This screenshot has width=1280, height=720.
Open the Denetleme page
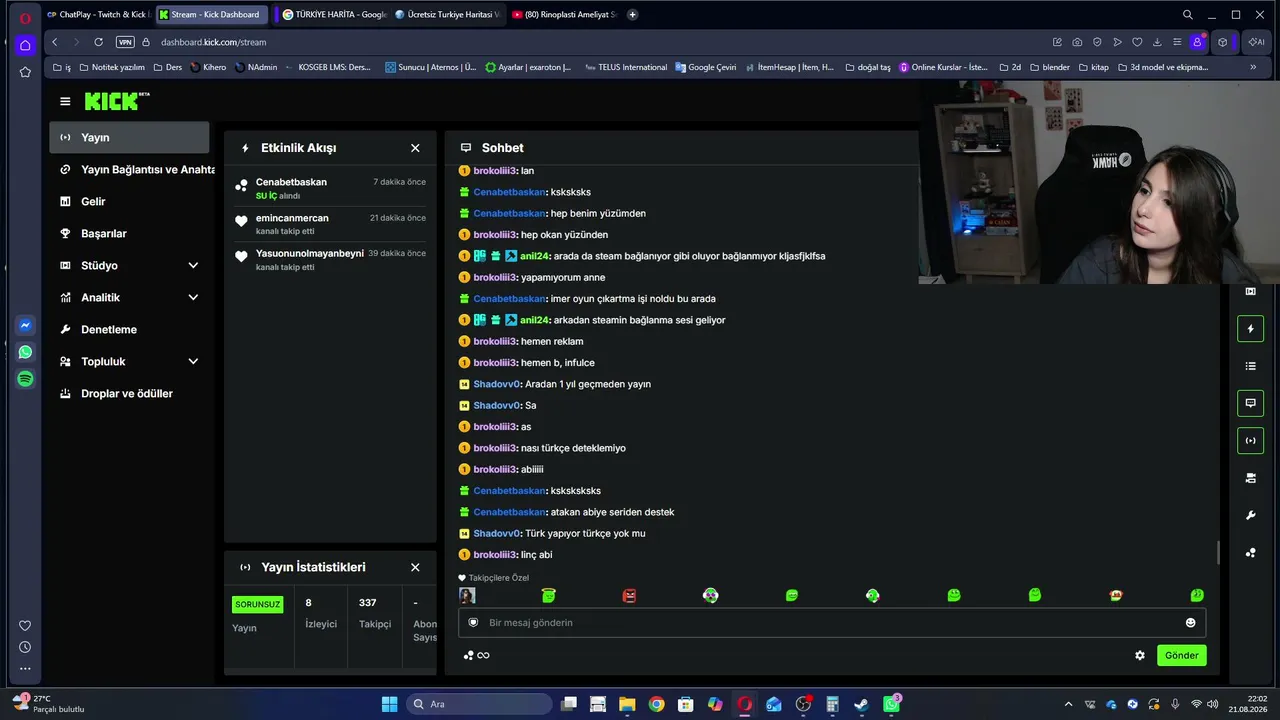(129, 329)
